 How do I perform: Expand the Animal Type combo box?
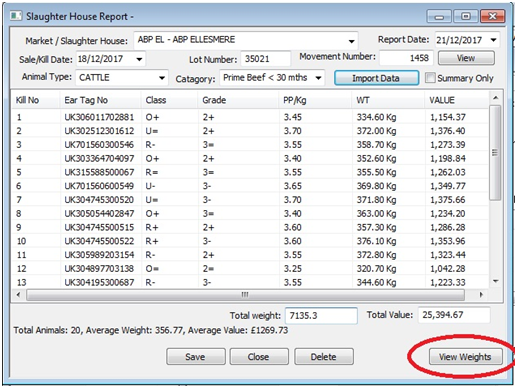click(x=162, y=78)
